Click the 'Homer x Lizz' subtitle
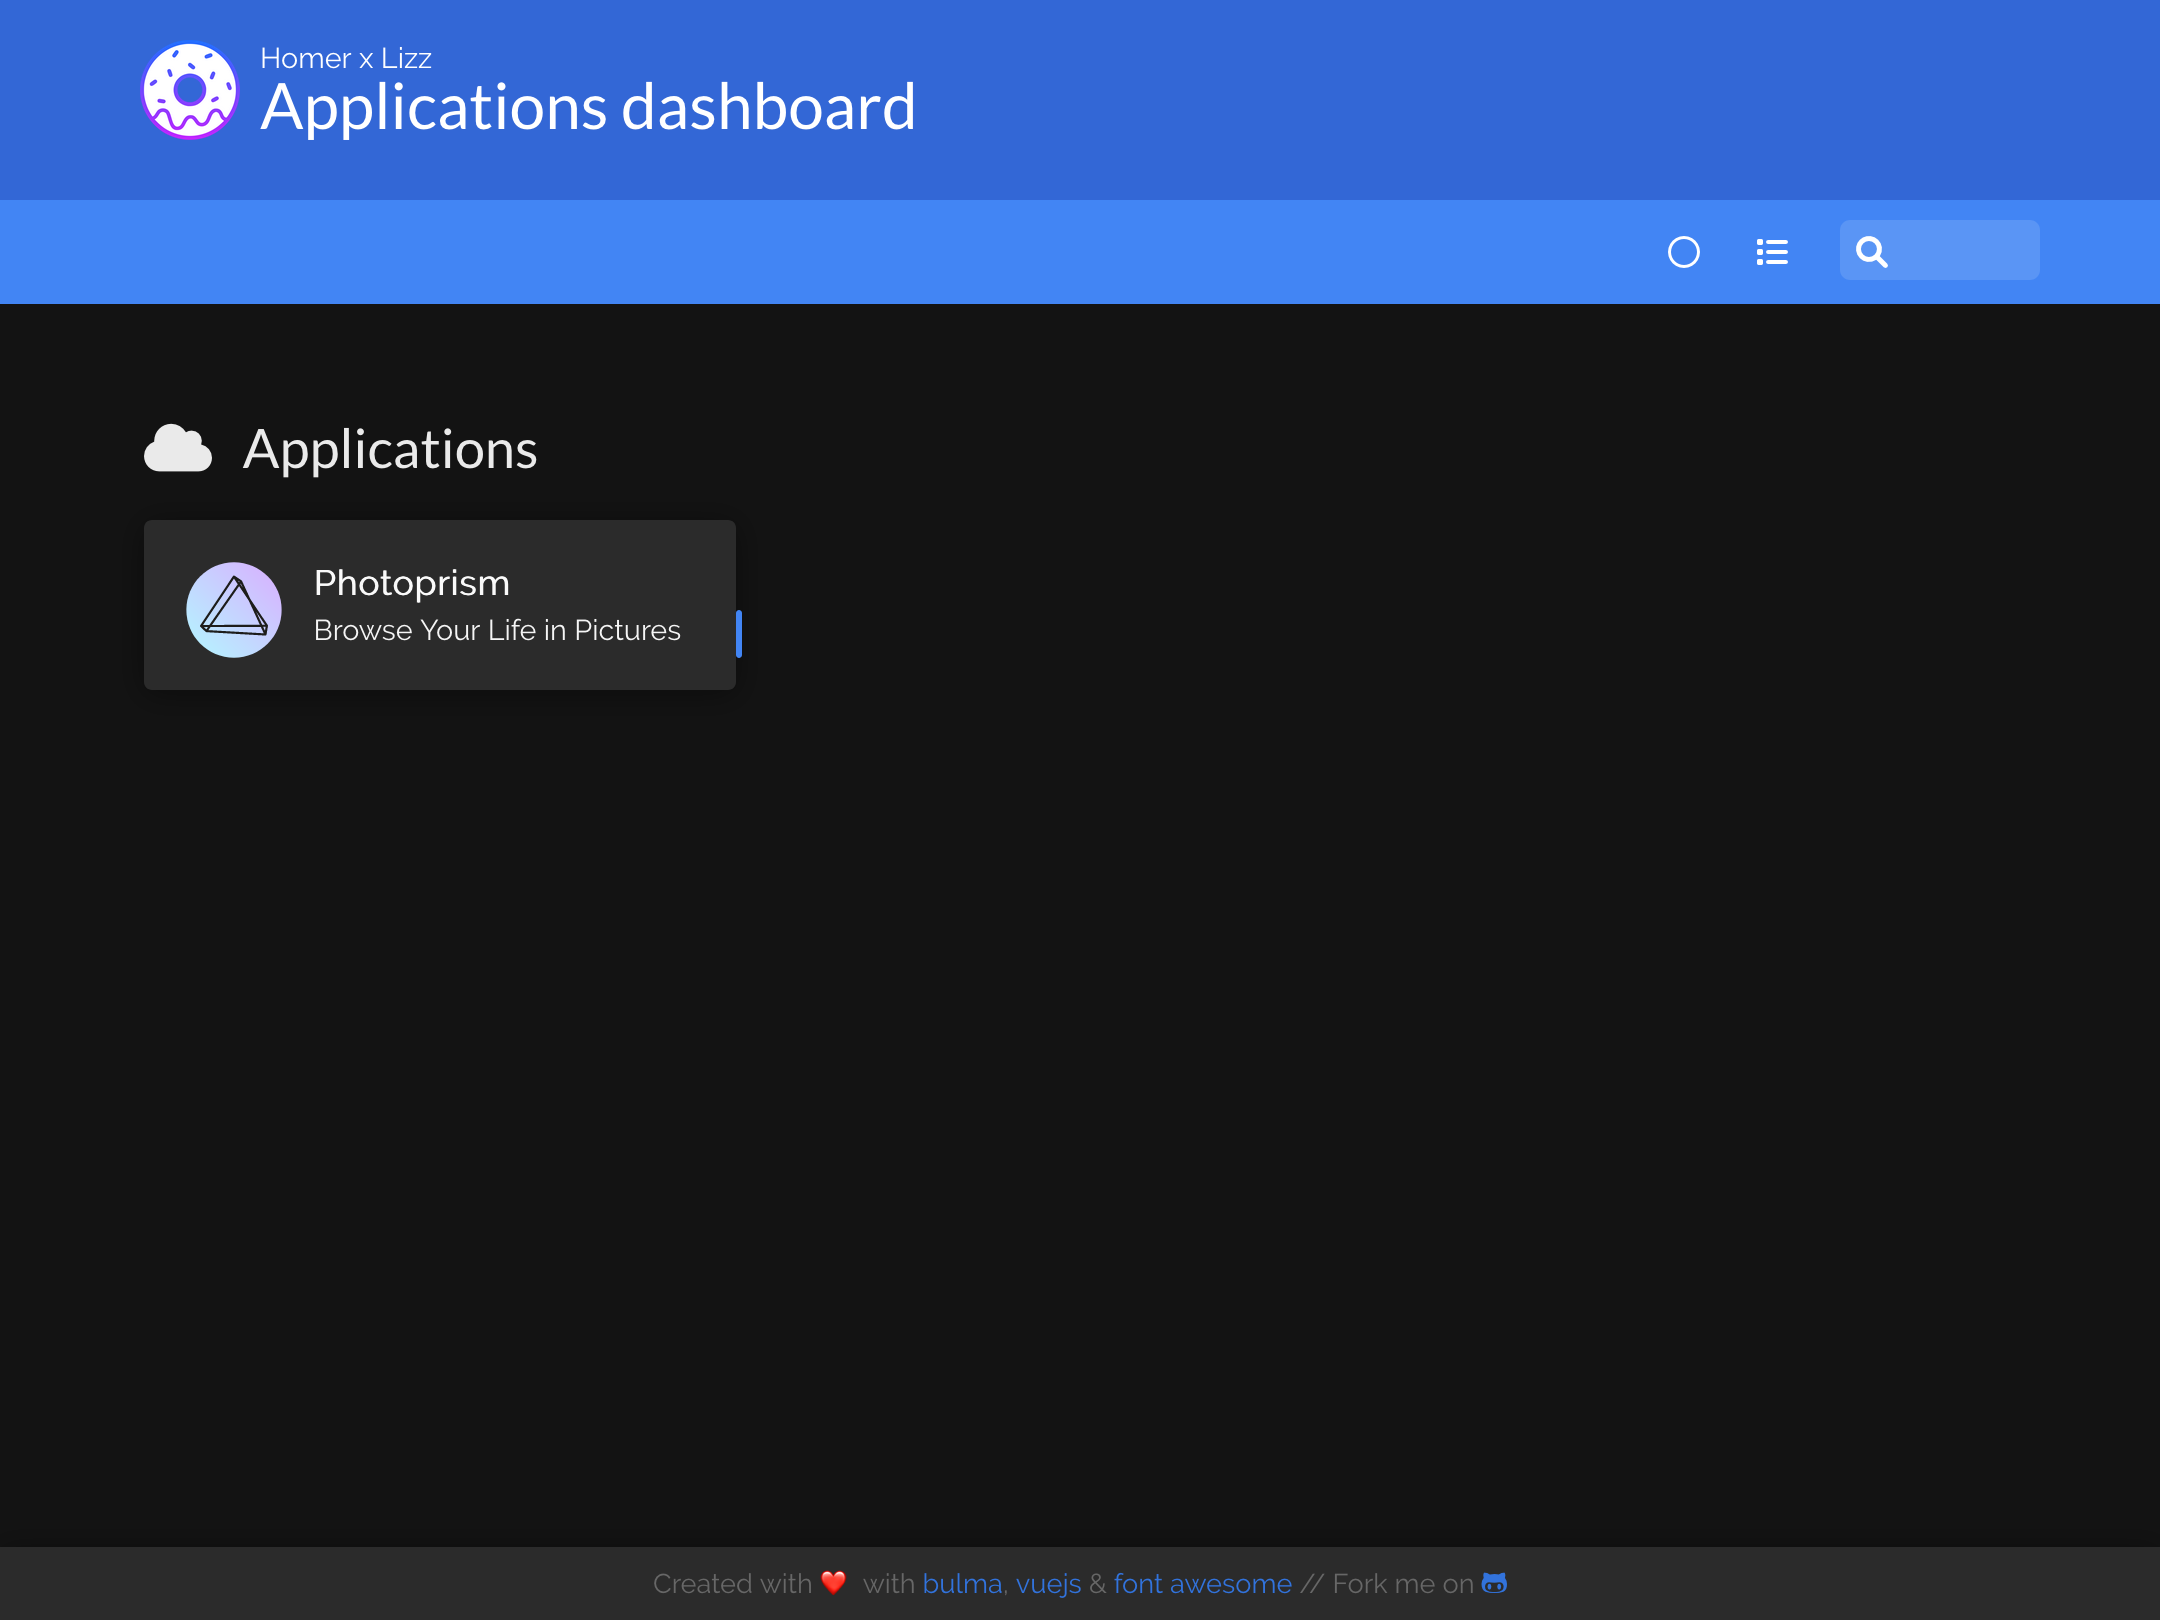This screenshot has height=1620, width=2160. coord(346,58)
